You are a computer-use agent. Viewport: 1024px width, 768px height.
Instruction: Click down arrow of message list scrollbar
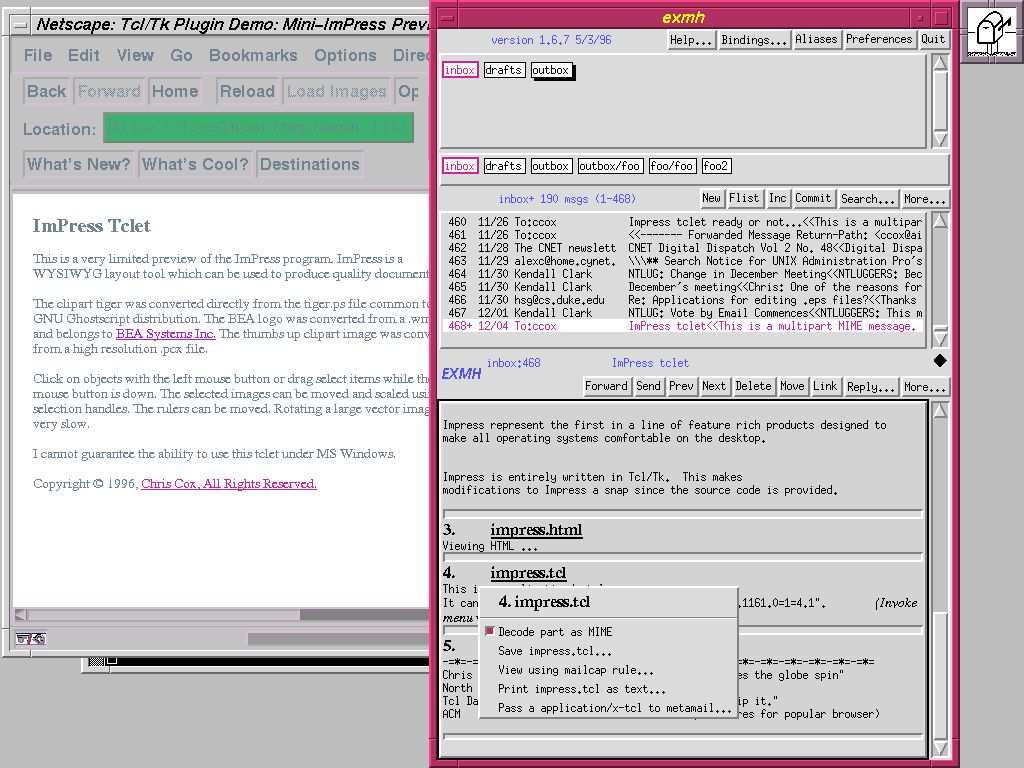tap(940, 338)
